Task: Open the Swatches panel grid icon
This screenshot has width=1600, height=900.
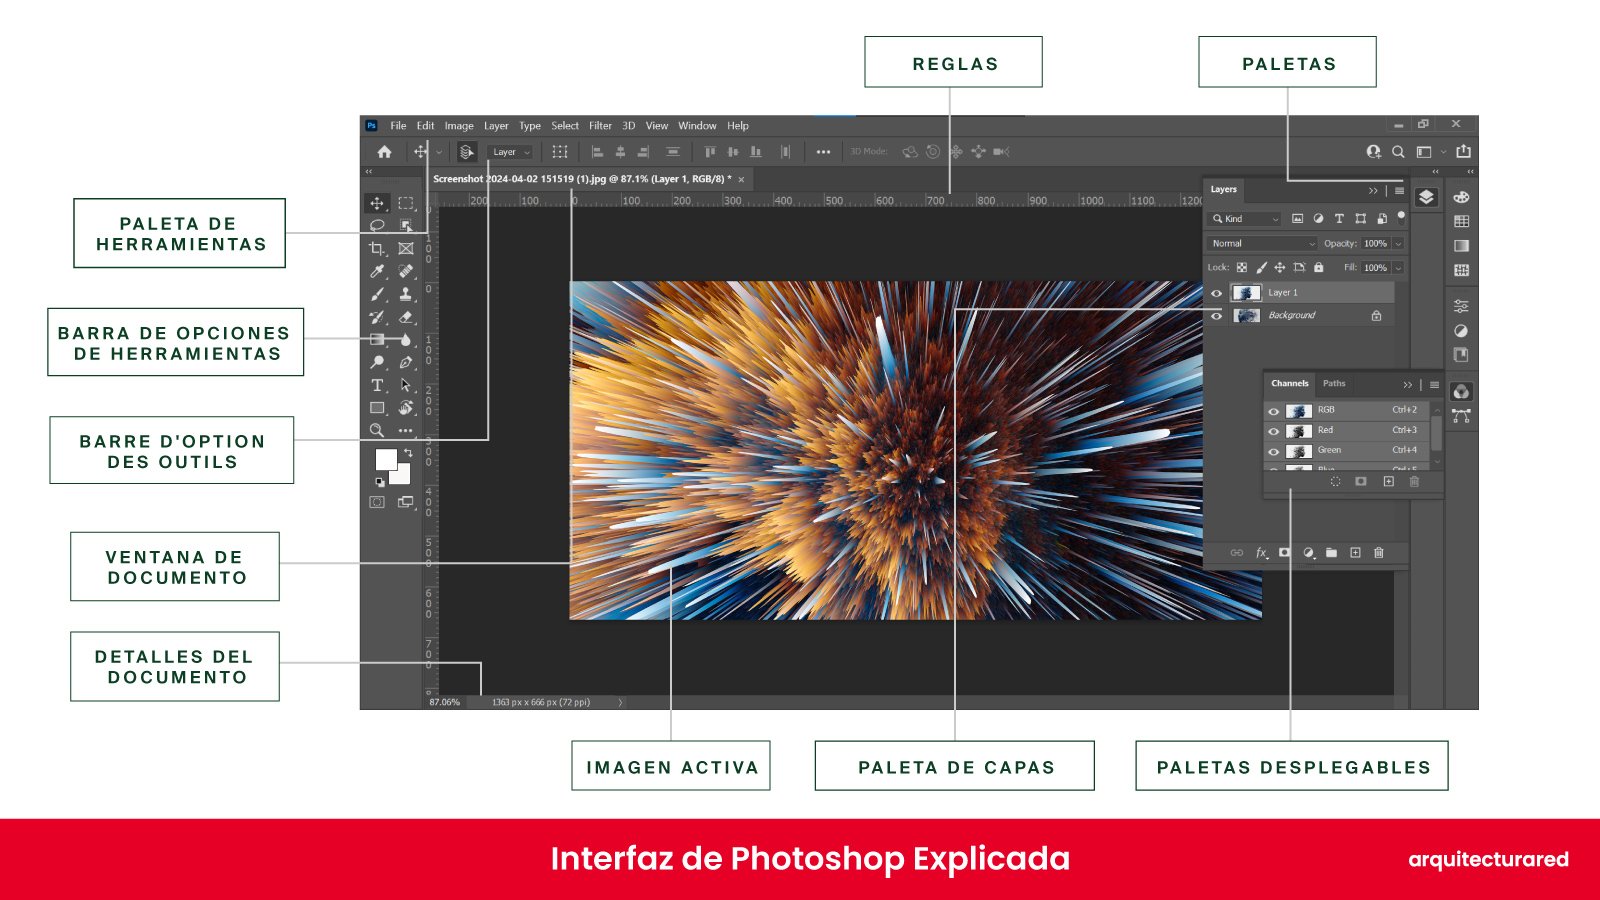Action: point(1461,221)
